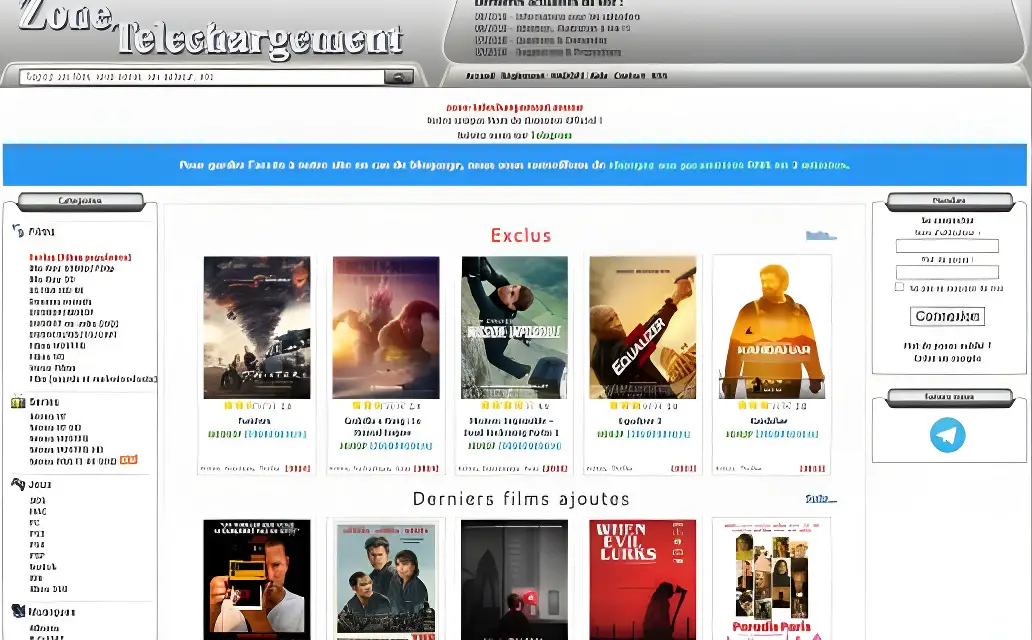Focus the password field in the login panel
This screenshot has width=1032, height=640.
(x=947, y=272)
